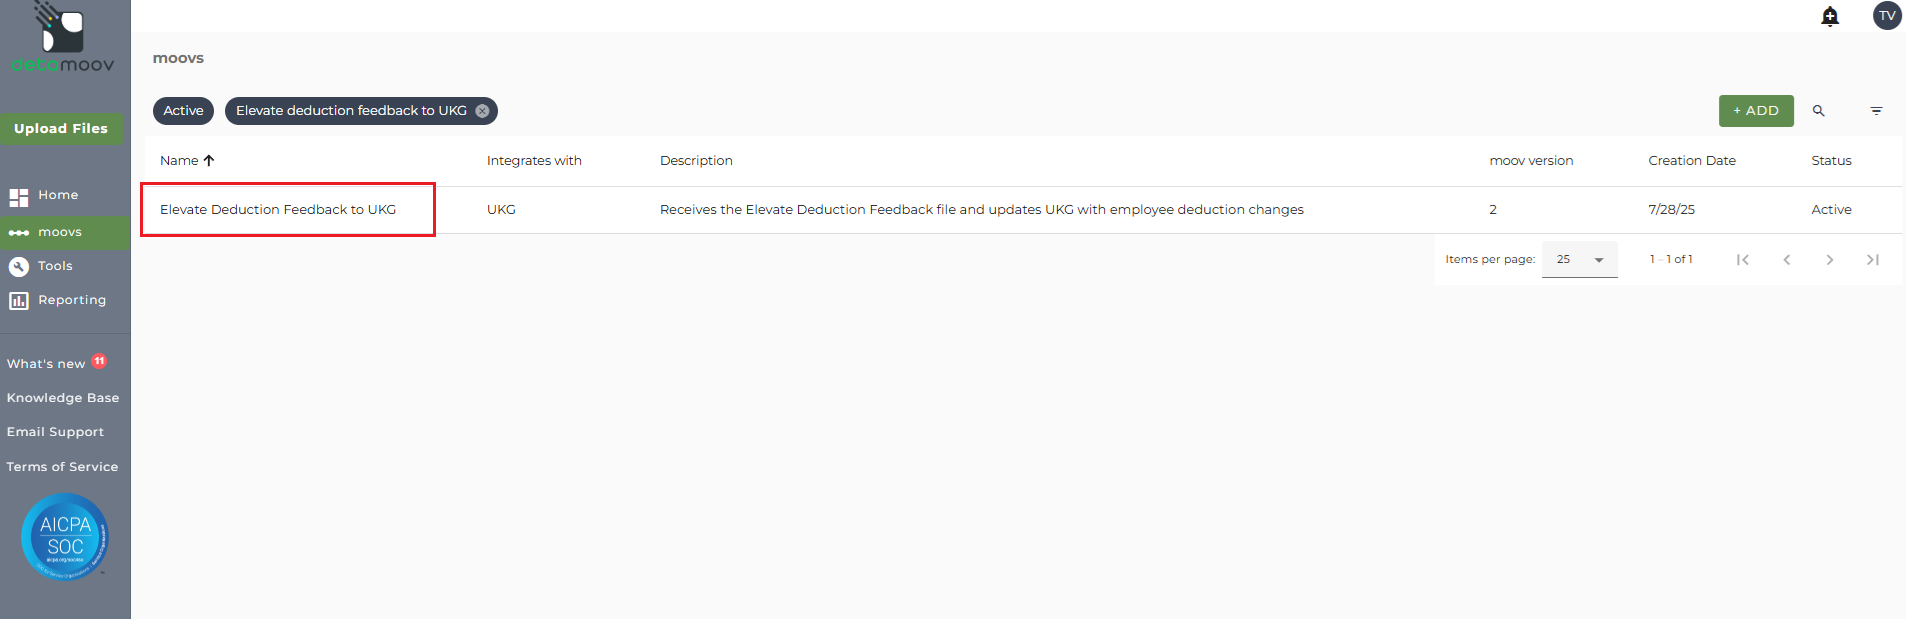Click the AICPA SOC badge

(x=65, y=537)
